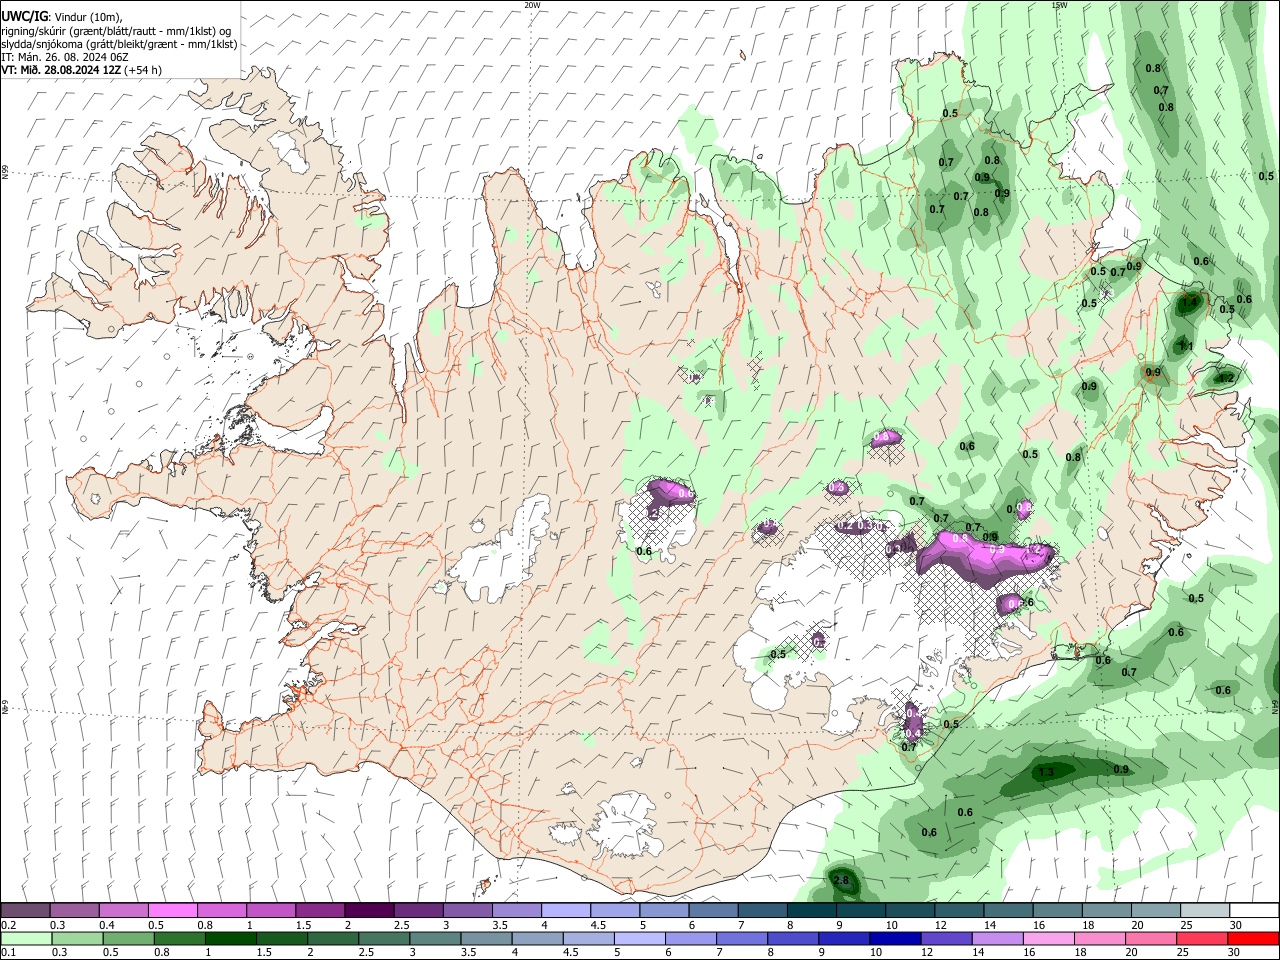This screenshot has width=1280, height=960.
Task: Select the bright red 30 swatch in rain legend
Action: pos(1252,938)
